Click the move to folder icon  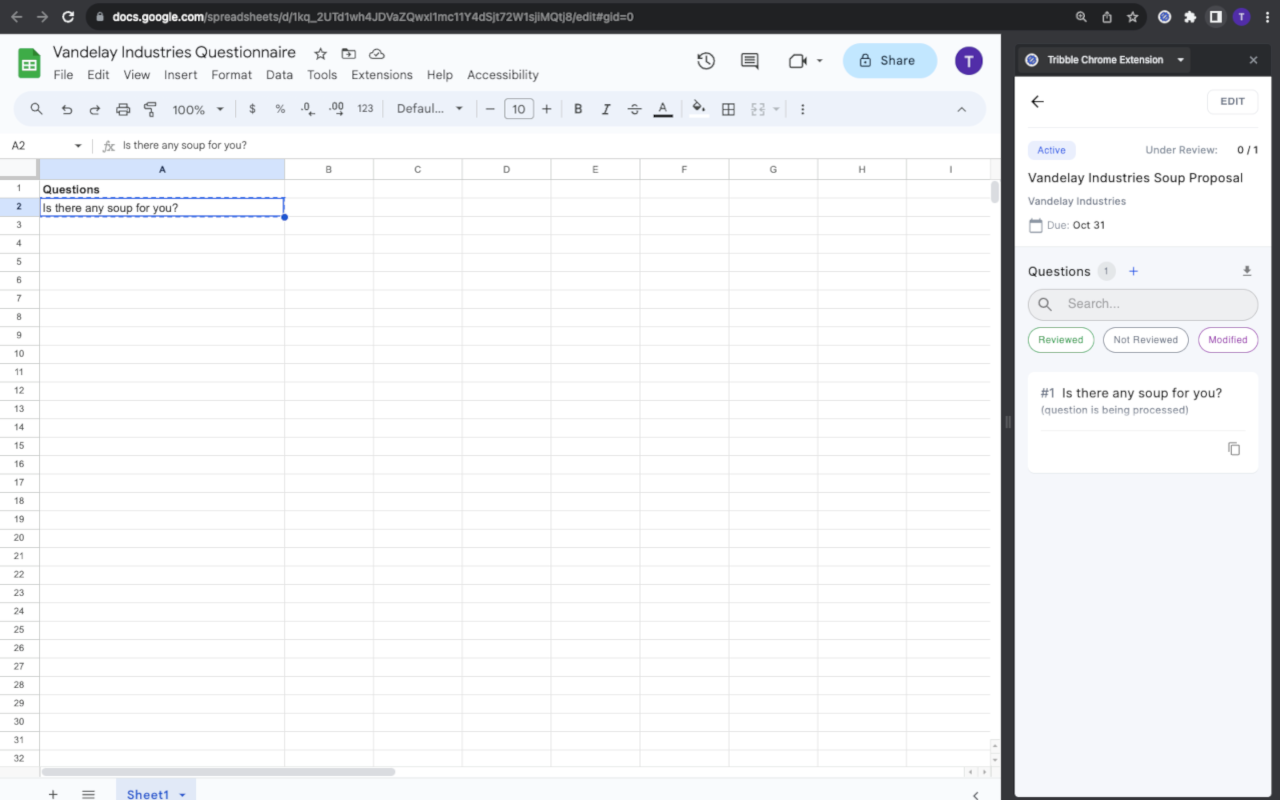pos(348,54)
